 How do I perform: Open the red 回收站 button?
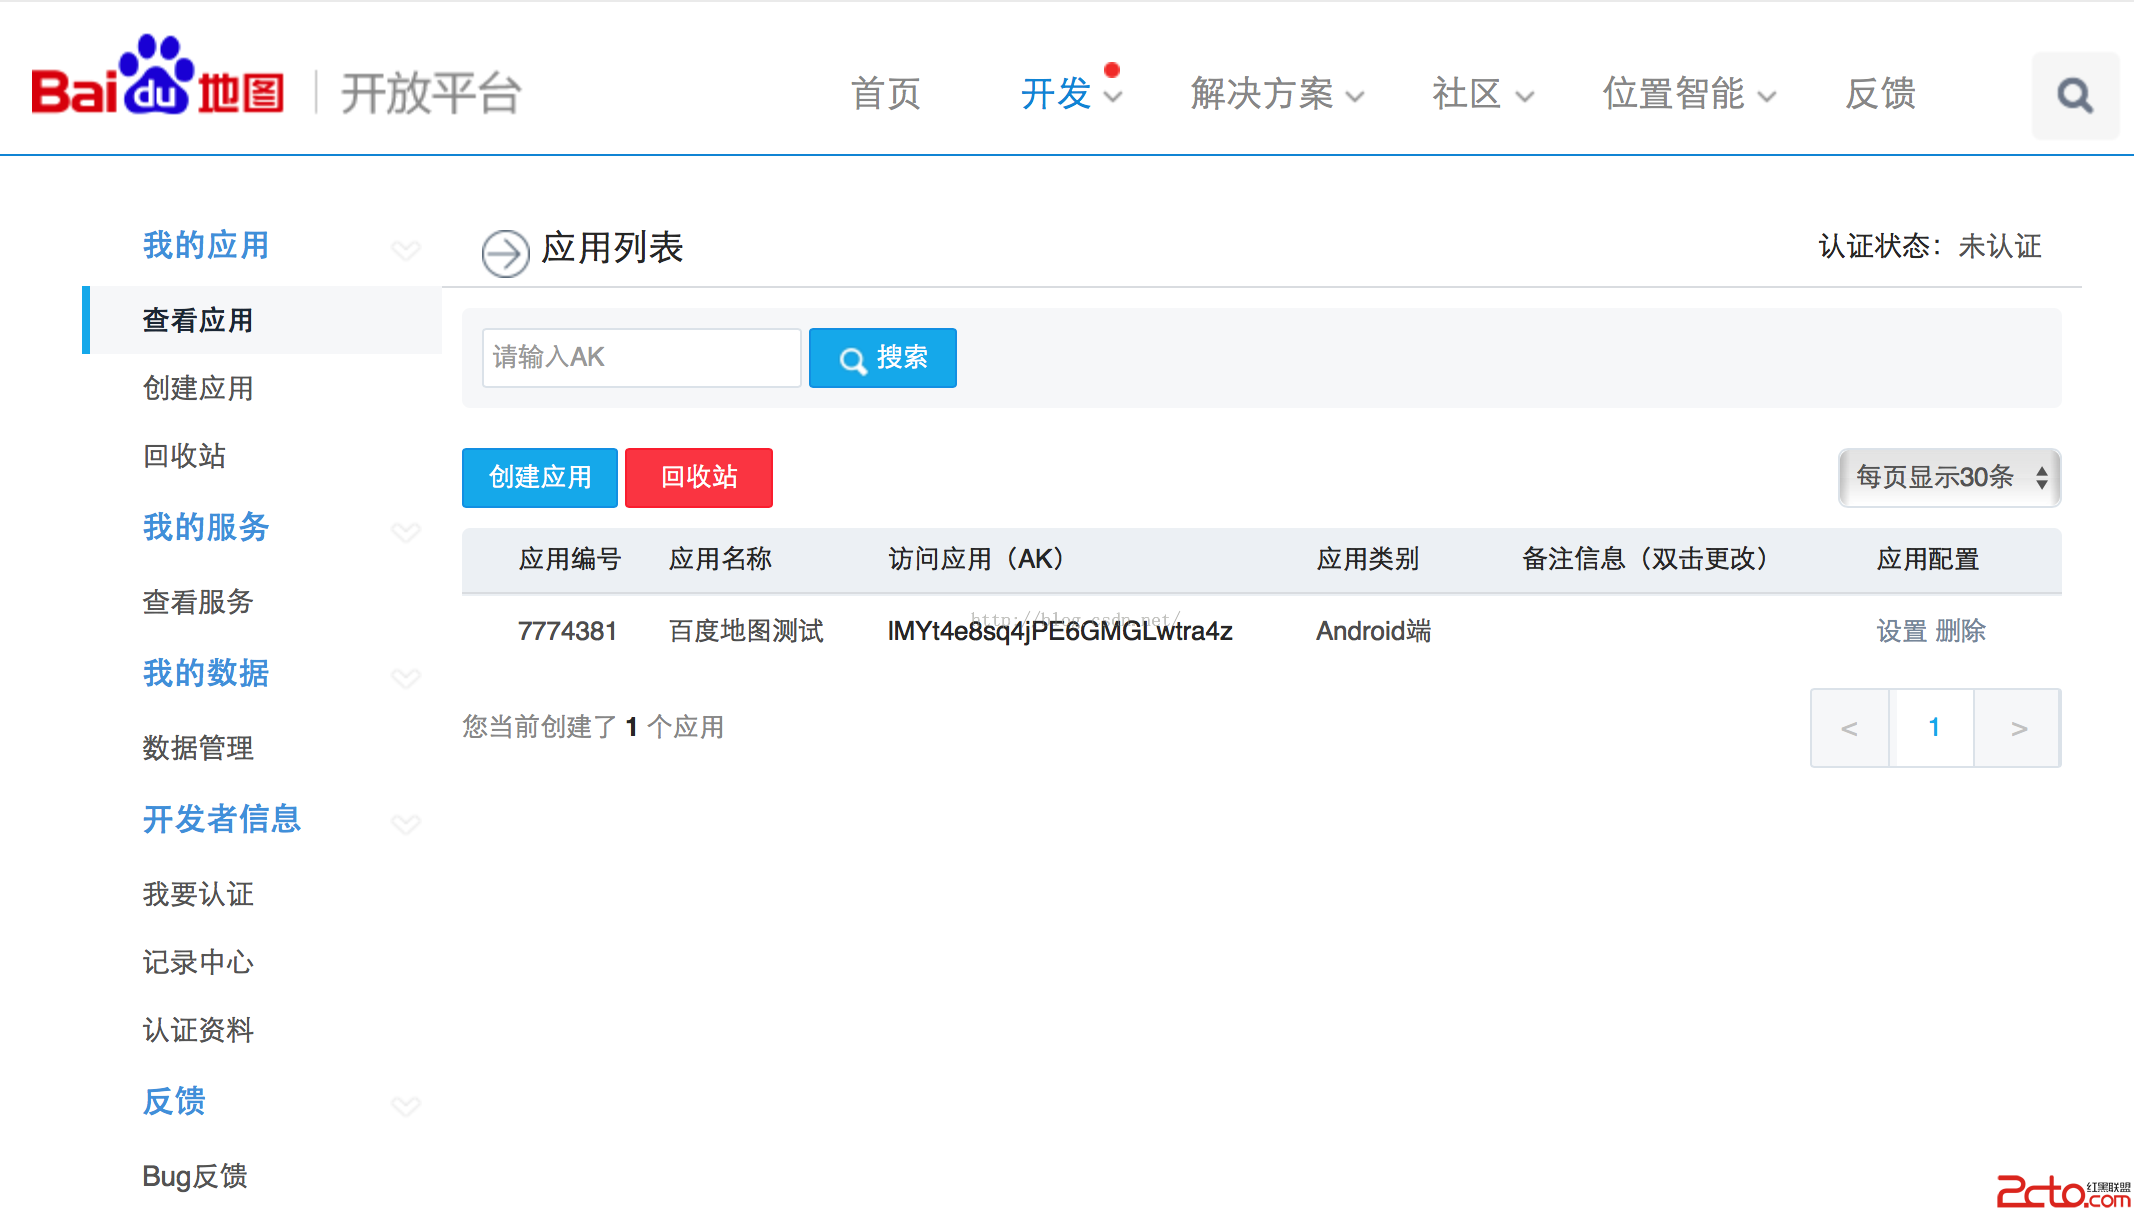pyautogui.click(x=698, y=477)
